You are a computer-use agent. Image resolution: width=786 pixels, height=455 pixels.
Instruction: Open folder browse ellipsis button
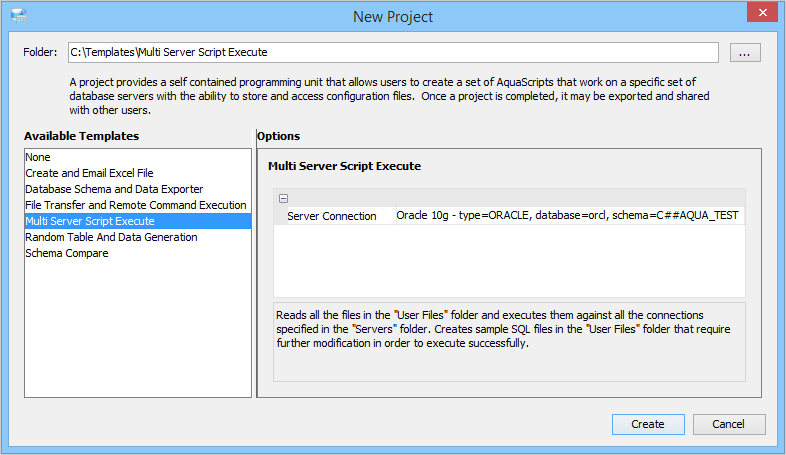coord(744,53)
